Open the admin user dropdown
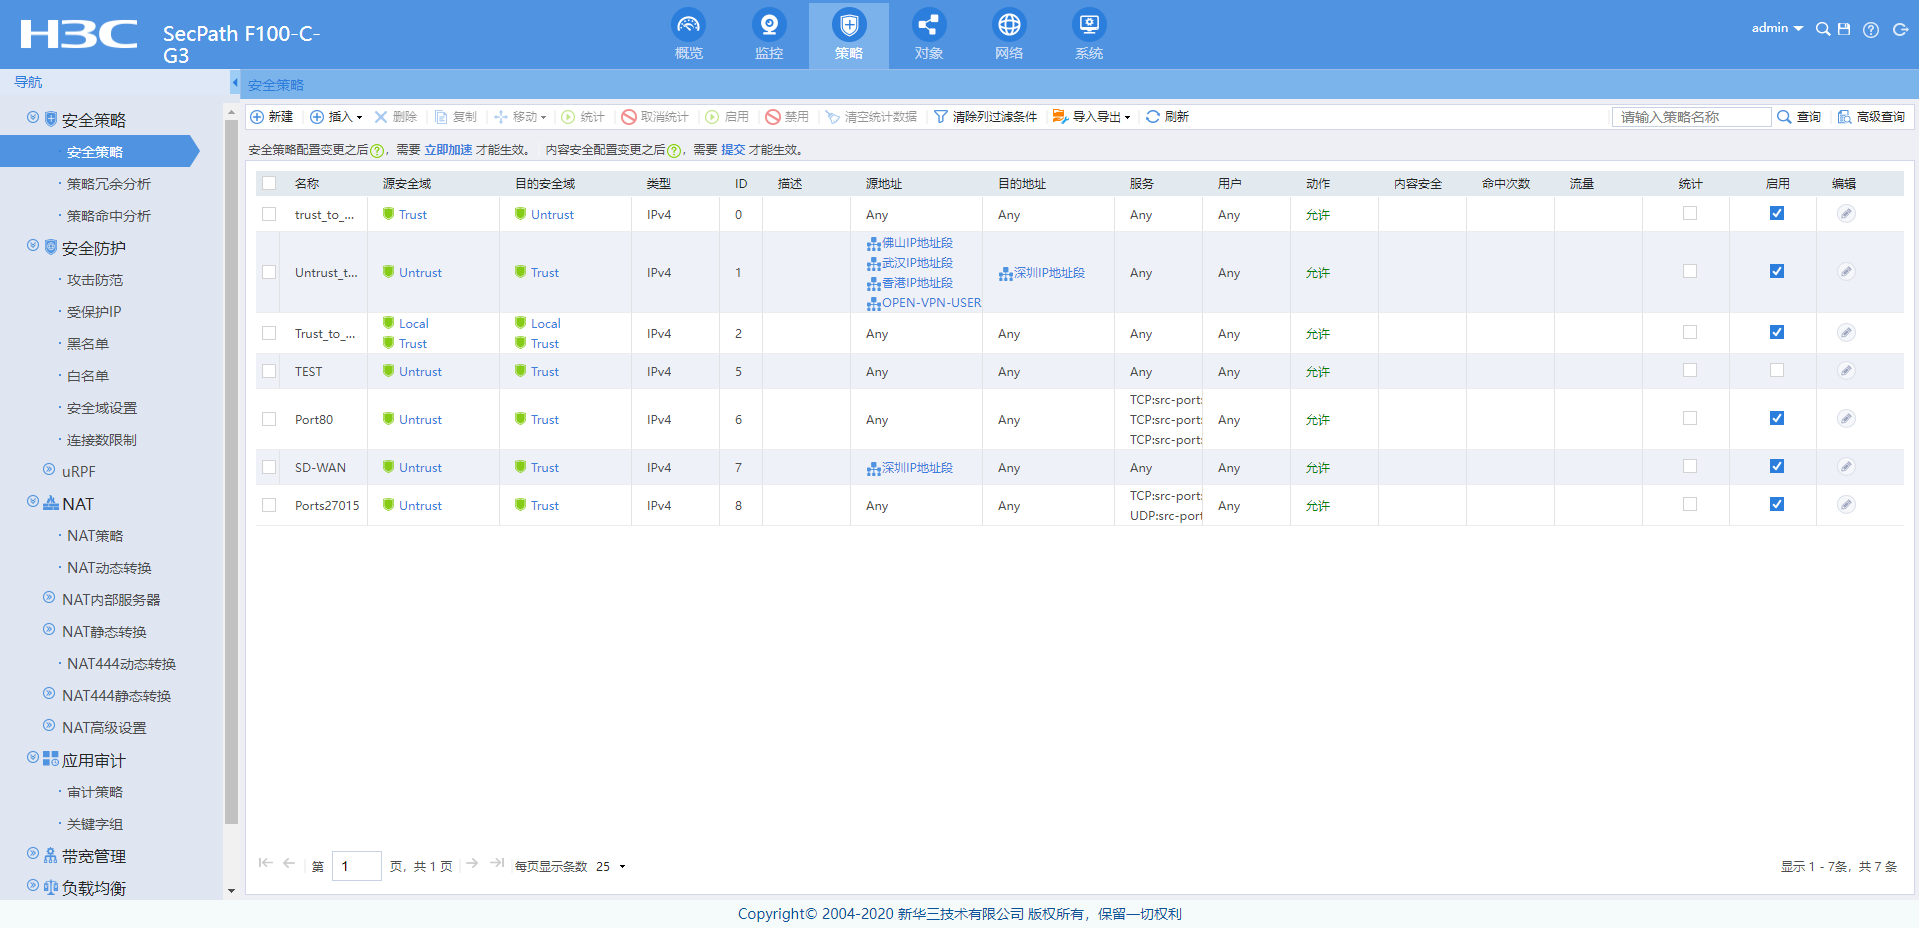The height and width of the screenshot is (928, 1919). coord(1777,28)
